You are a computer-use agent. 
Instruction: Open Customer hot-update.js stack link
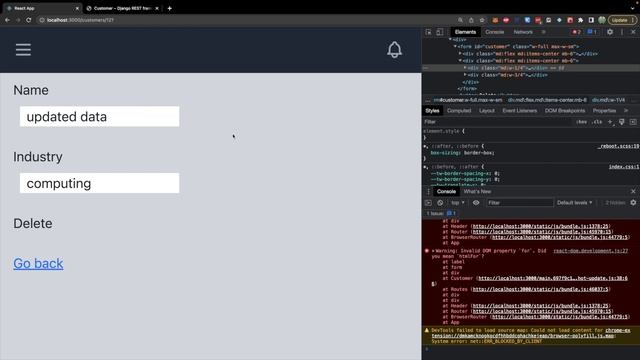[x=553, y=278]
